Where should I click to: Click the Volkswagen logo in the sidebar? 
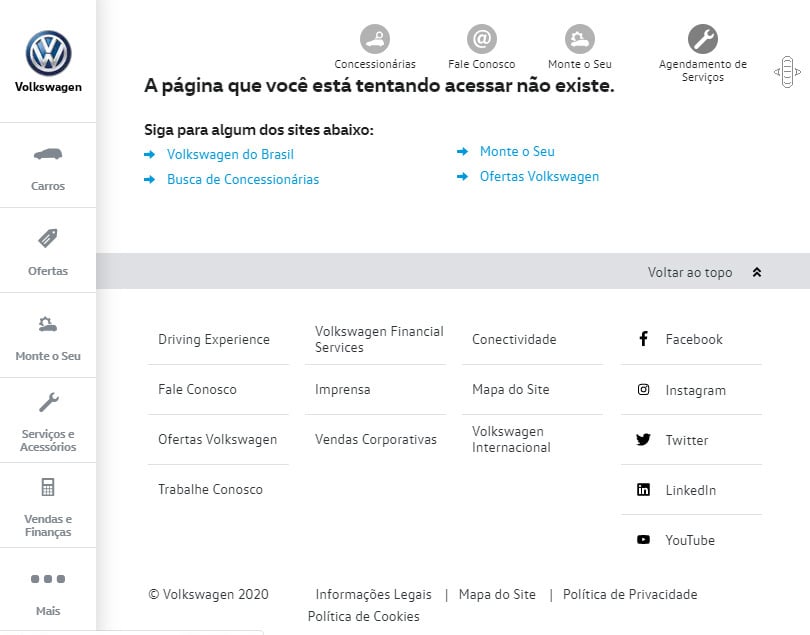pyautogui.click(x=48, y=53)
